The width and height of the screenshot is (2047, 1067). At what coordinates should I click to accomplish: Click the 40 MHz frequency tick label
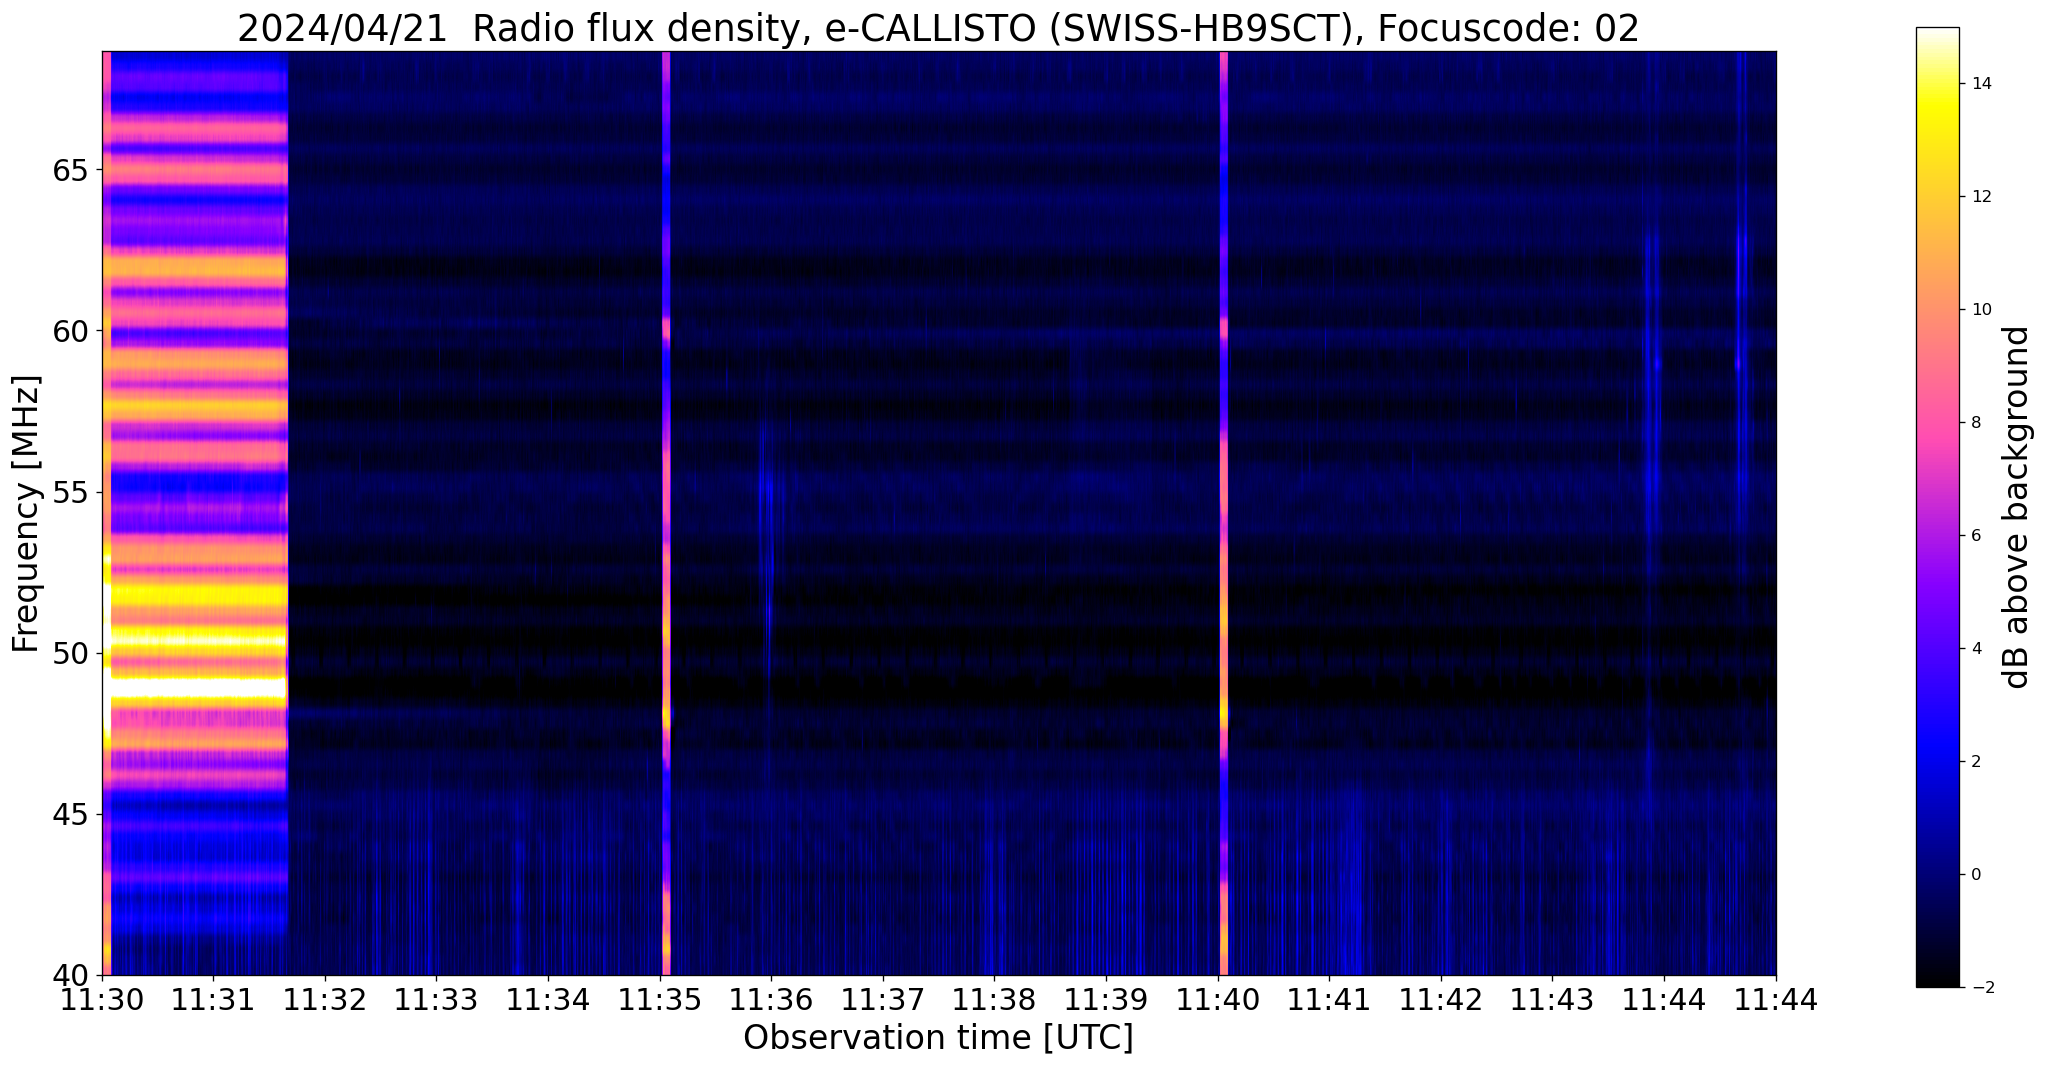pos(71,976)
